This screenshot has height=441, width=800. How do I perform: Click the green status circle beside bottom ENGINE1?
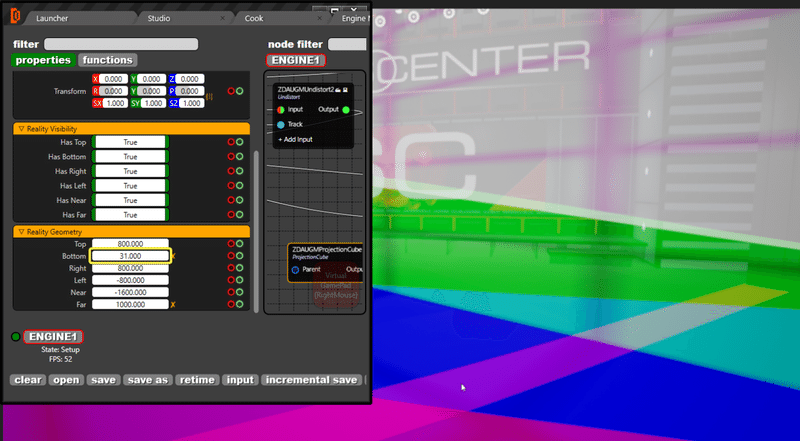pyautogui.click(x=16, y=336)
